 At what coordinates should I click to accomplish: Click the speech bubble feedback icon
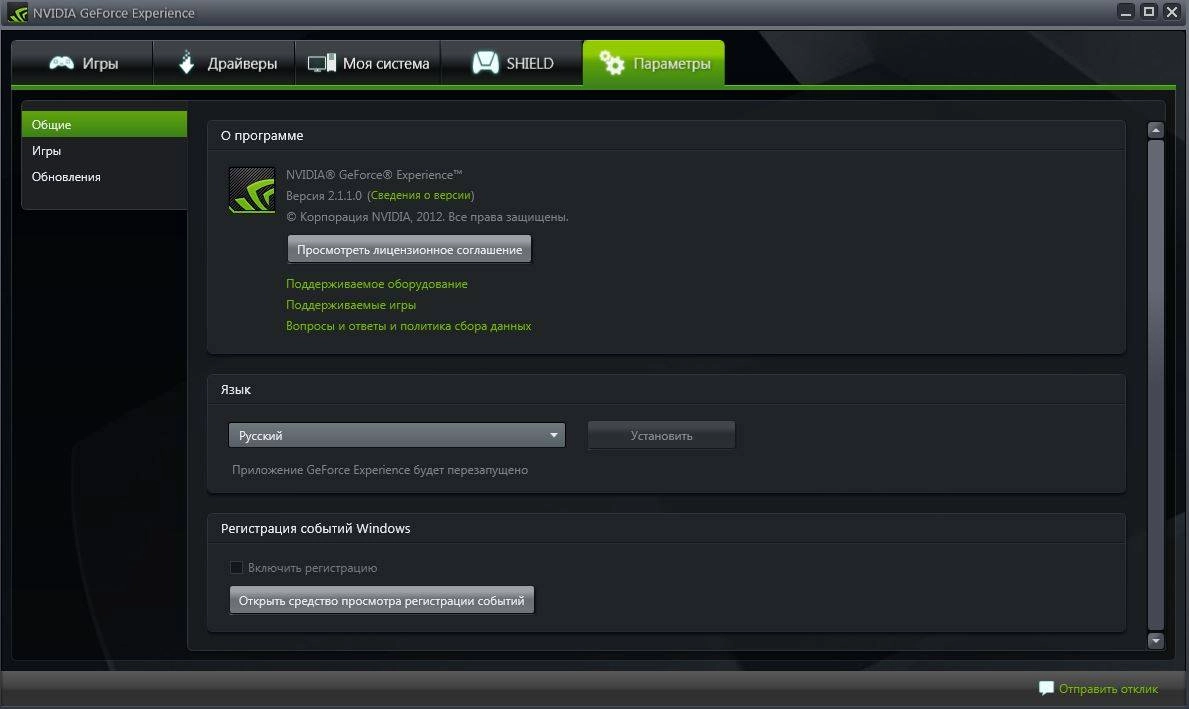click(1046, 688)
